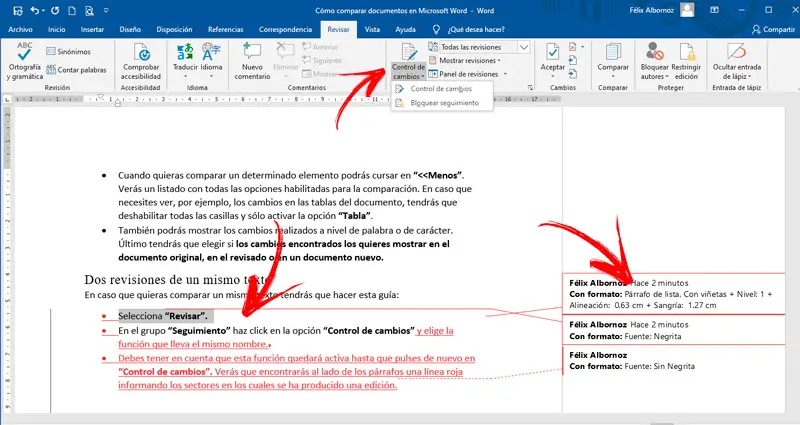This screenshot has height=425, width=800.
Task: Open the Traducir menu
Action: [x=185, y=61]
